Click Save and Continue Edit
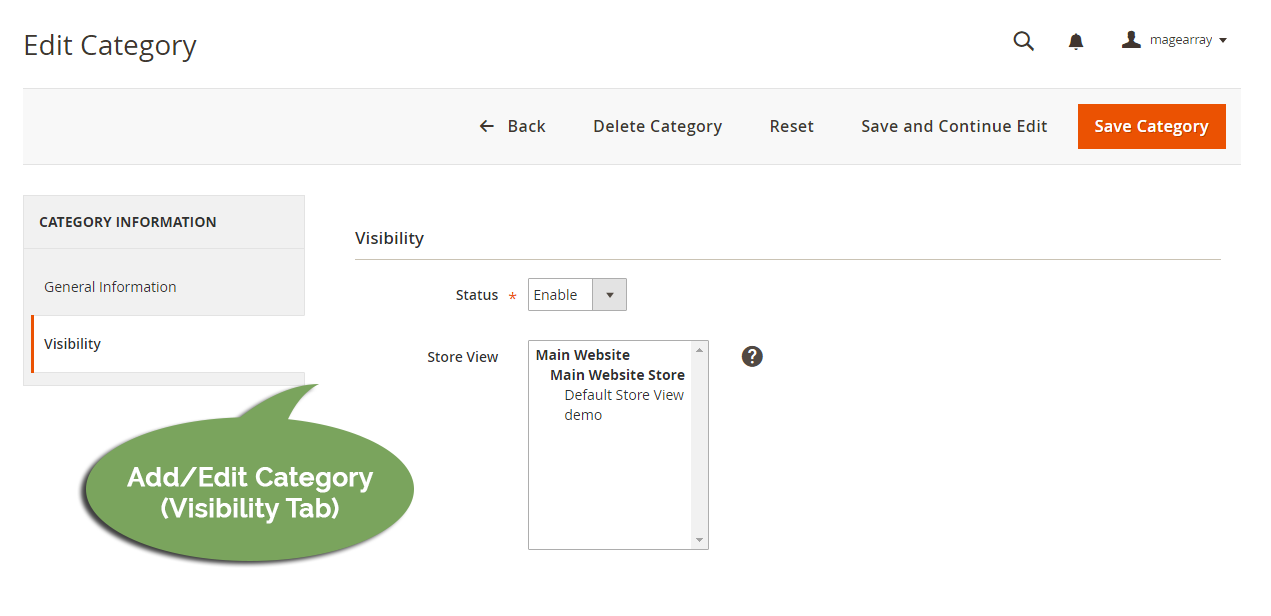 pyautogui.click(x=953, y=126)
